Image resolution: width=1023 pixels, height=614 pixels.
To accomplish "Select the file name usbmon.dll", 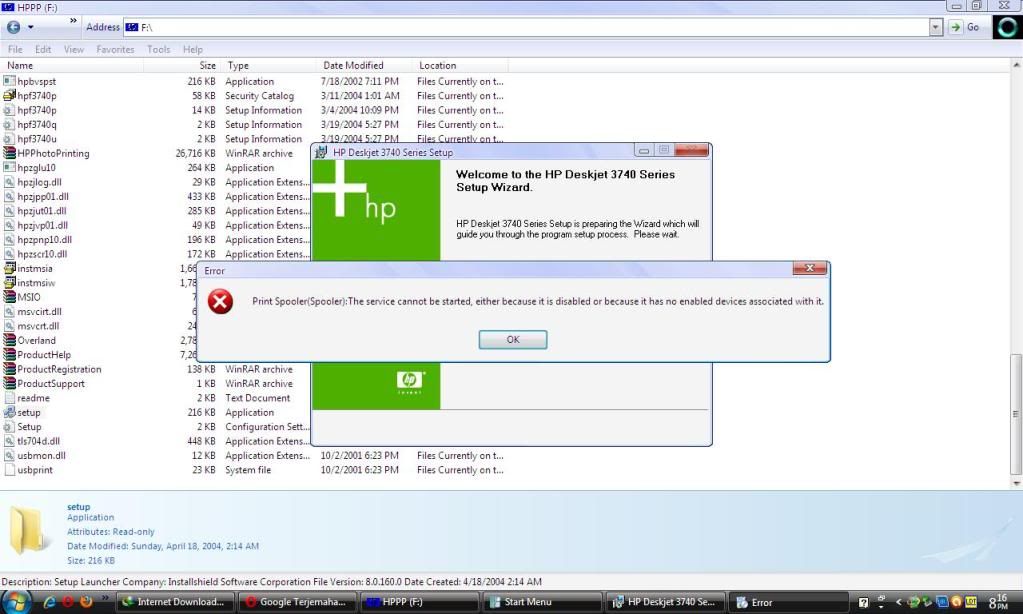I will click(x=41, y=455).
